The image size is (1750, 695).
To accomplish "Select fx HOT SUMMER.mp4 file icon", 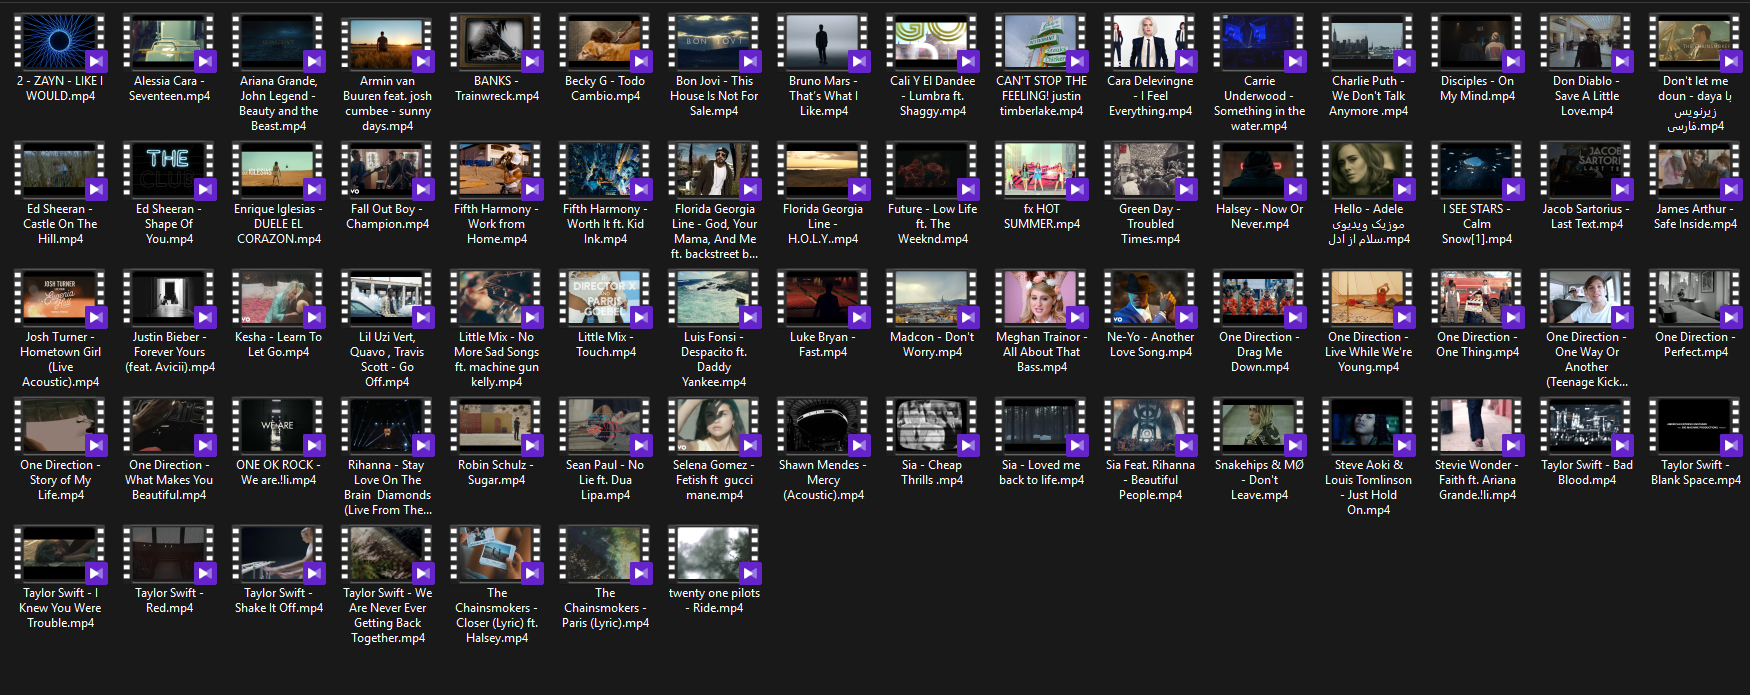I will (x=1041, y=170).
